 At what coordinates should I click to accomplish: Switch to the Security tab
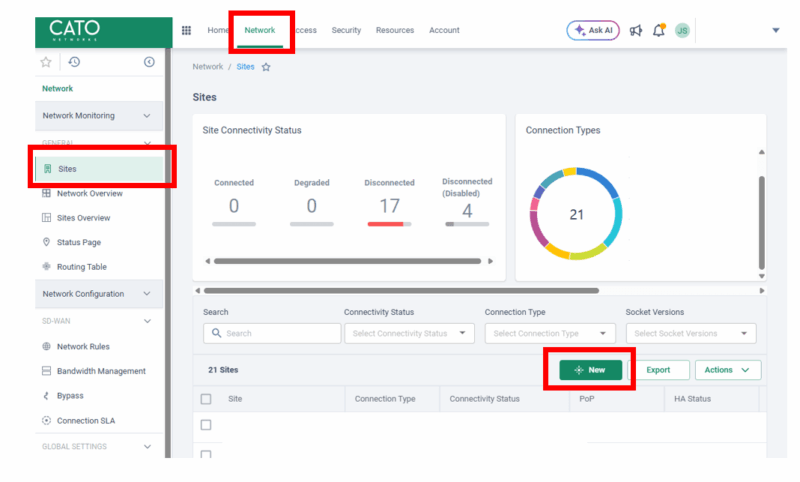tap(346, 30)
